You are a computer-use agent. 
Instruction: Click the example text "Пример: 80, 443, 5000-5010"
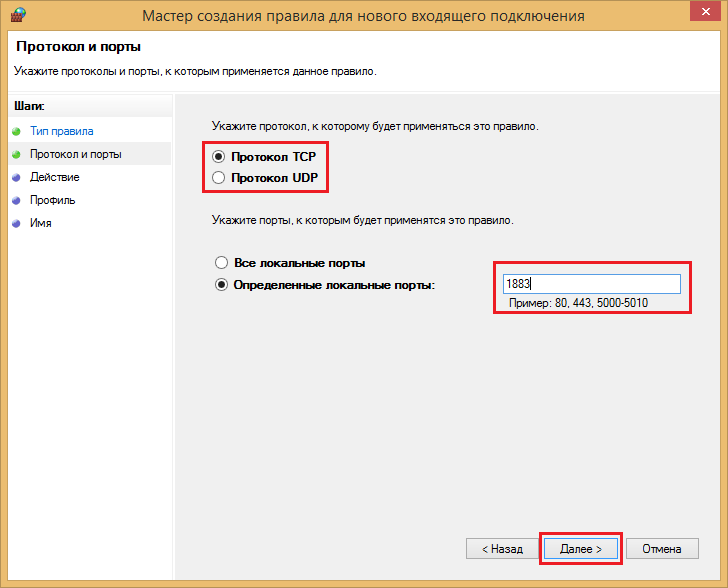tap(578, 303)
